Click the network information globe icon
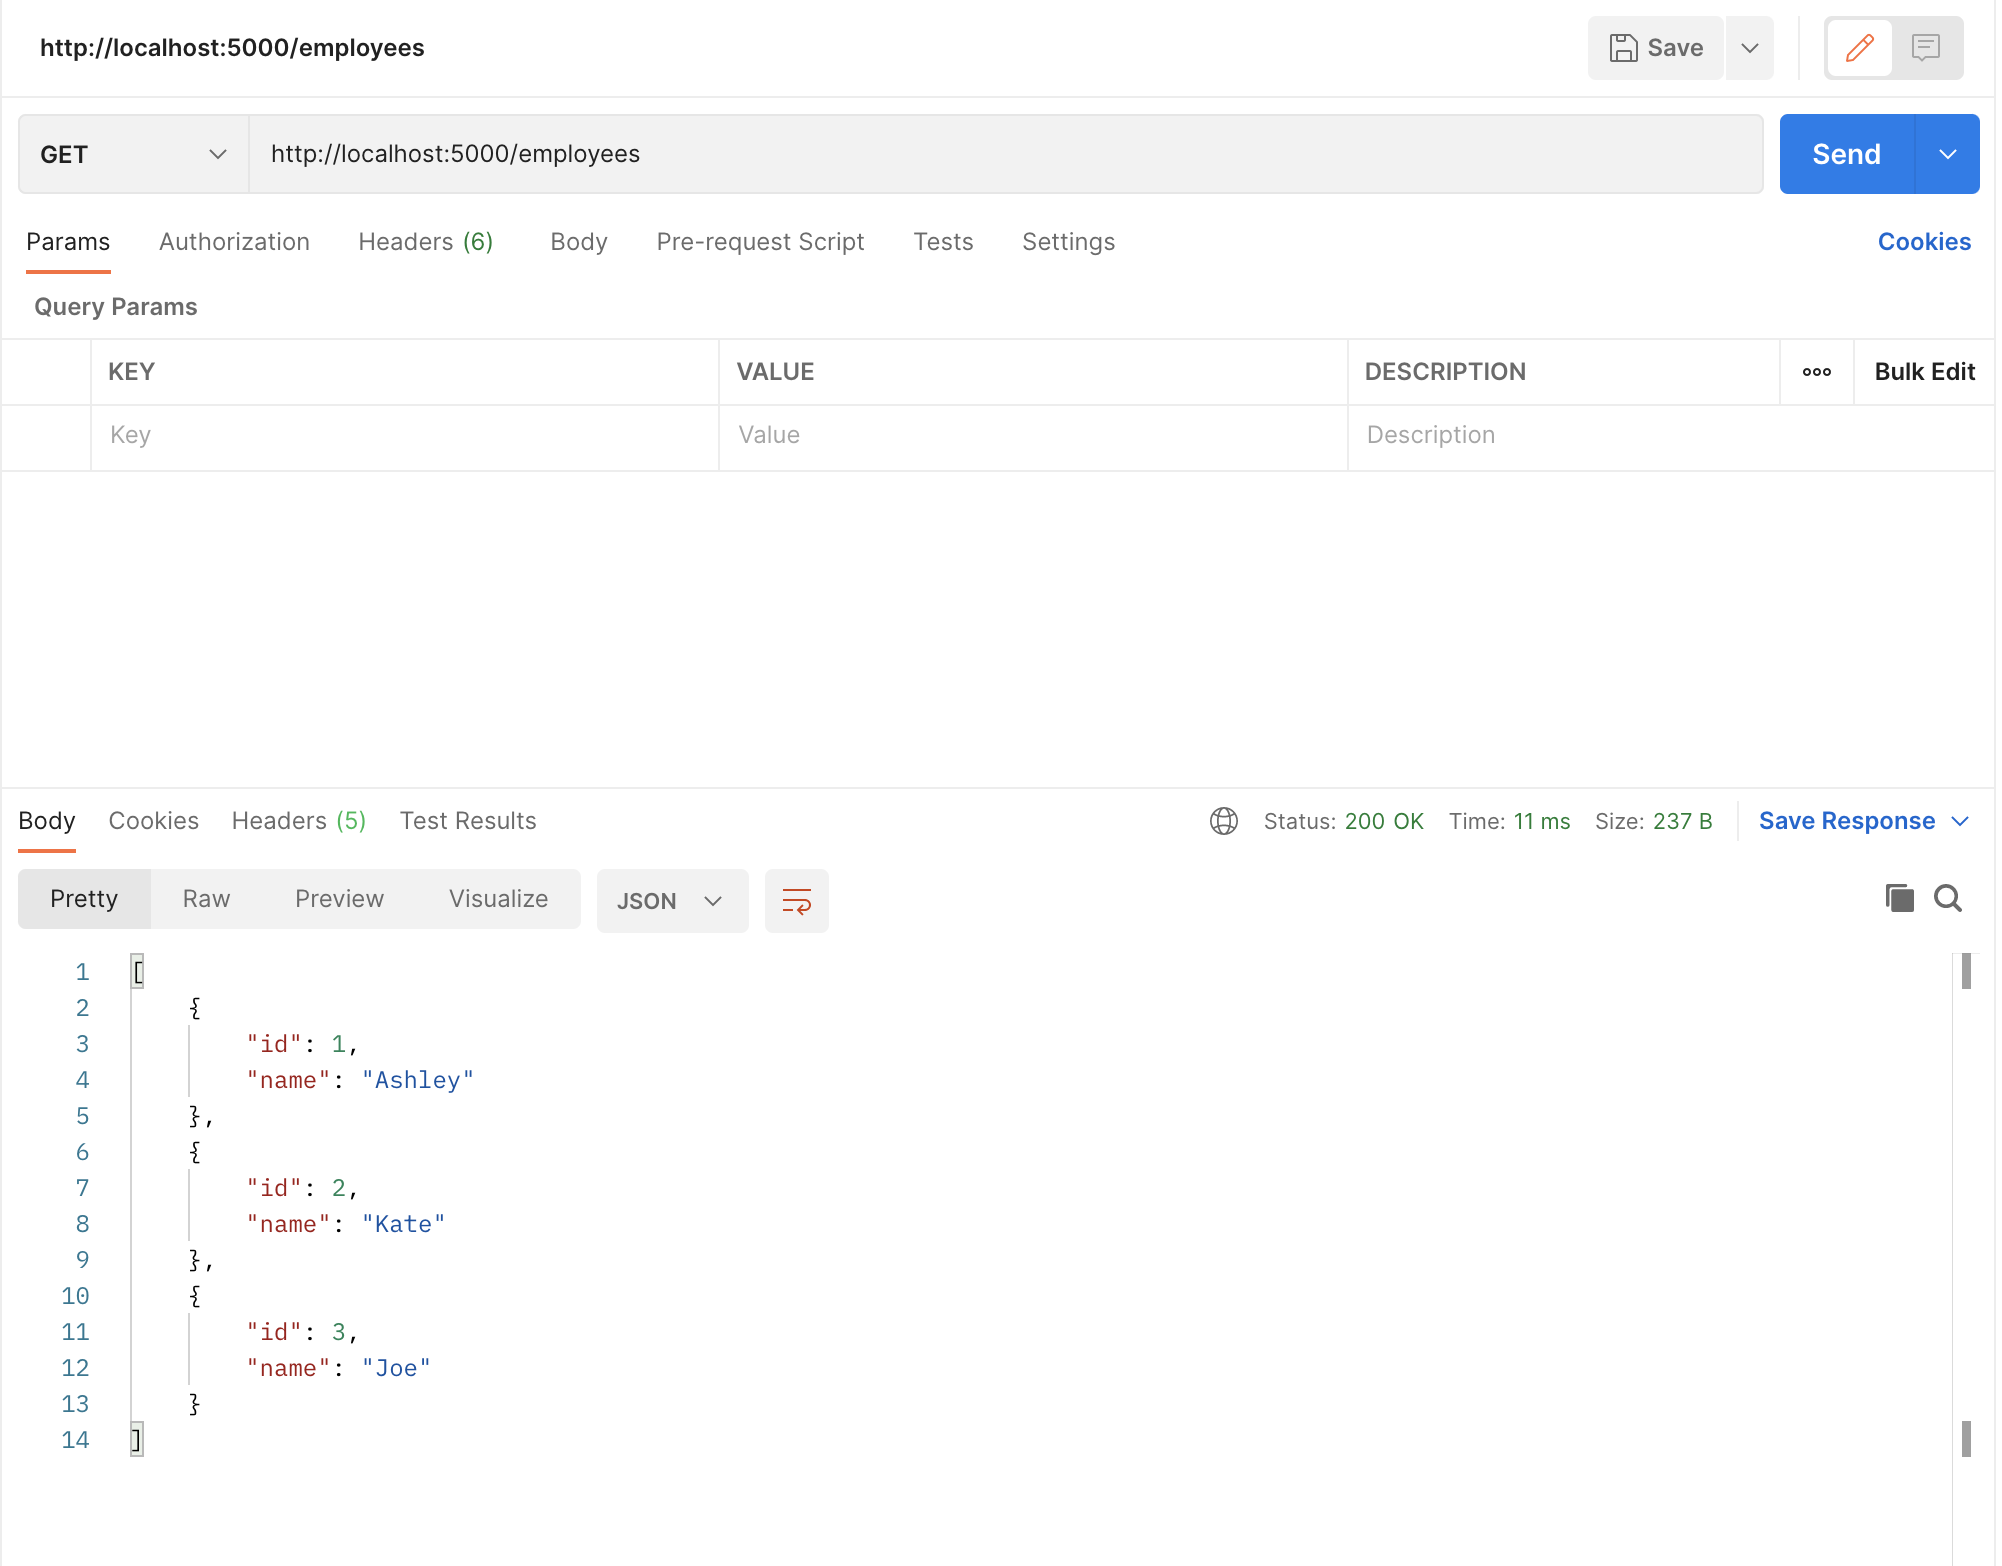This screenshot has width=2002, height=1566. tap(1224, 821)
